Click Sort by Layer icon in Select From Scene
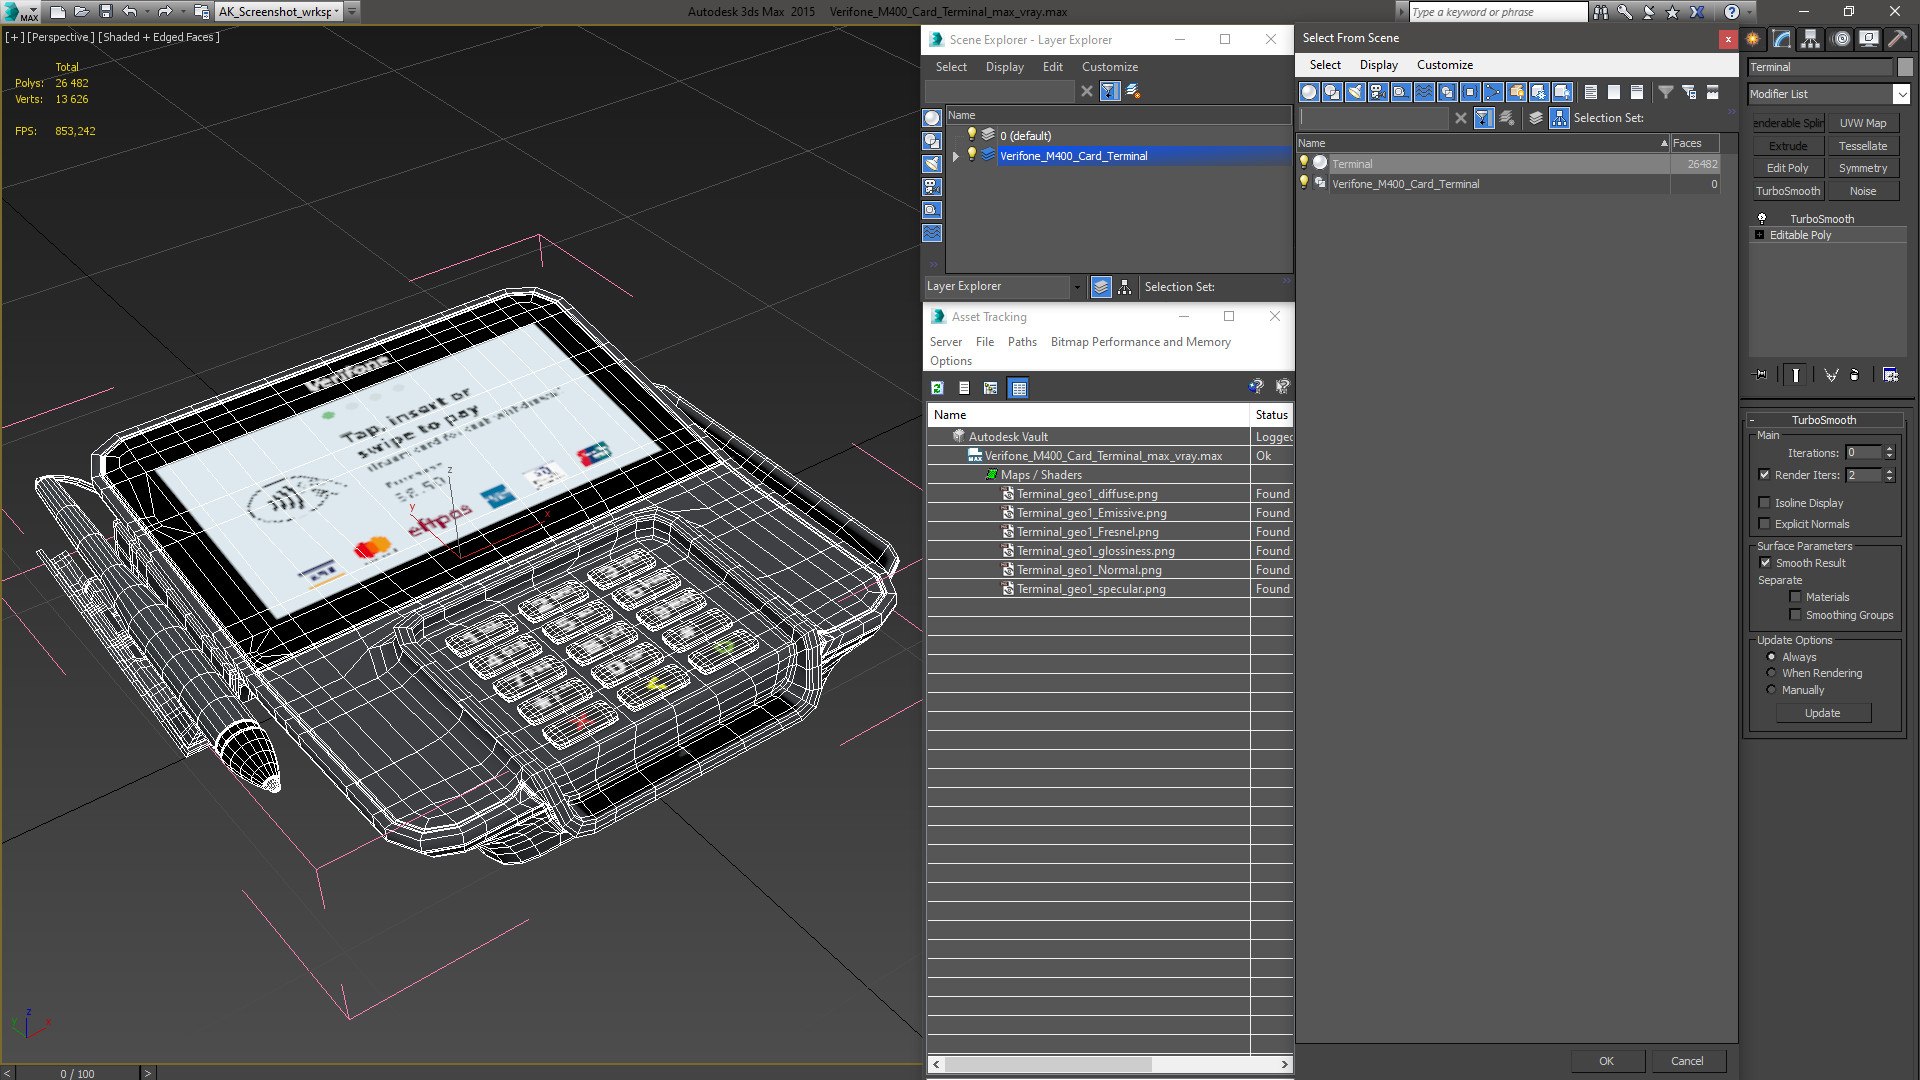Image resolution: width=1920 pixels, height=1080 pixels. pyautogui.click(x=1536, y=118)
